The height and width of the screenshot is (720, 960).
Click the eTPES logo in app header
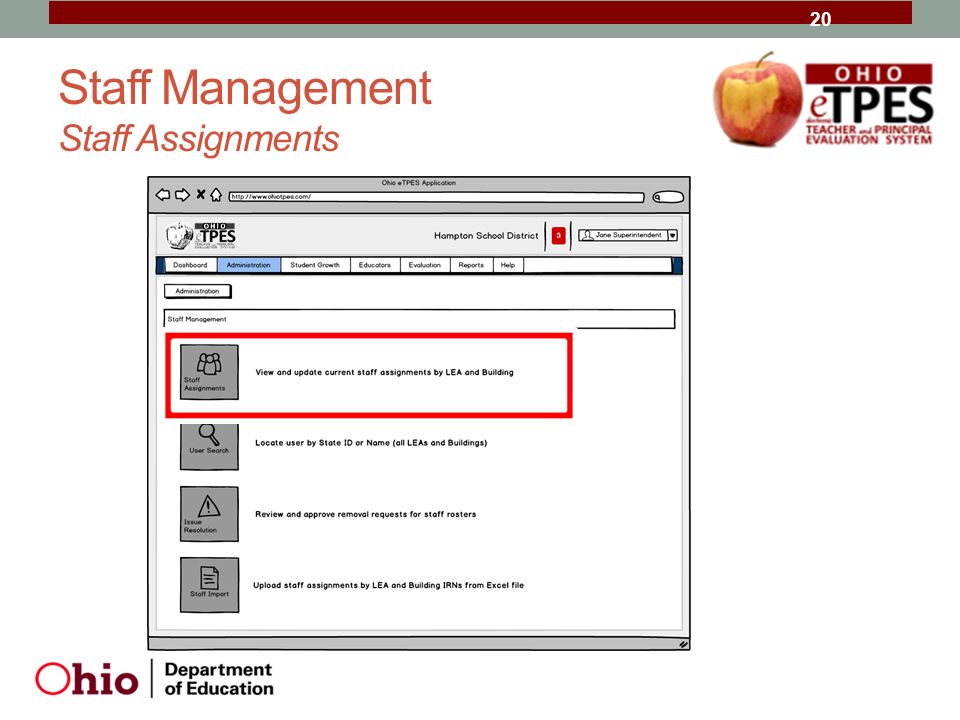(x=201, y=236)
